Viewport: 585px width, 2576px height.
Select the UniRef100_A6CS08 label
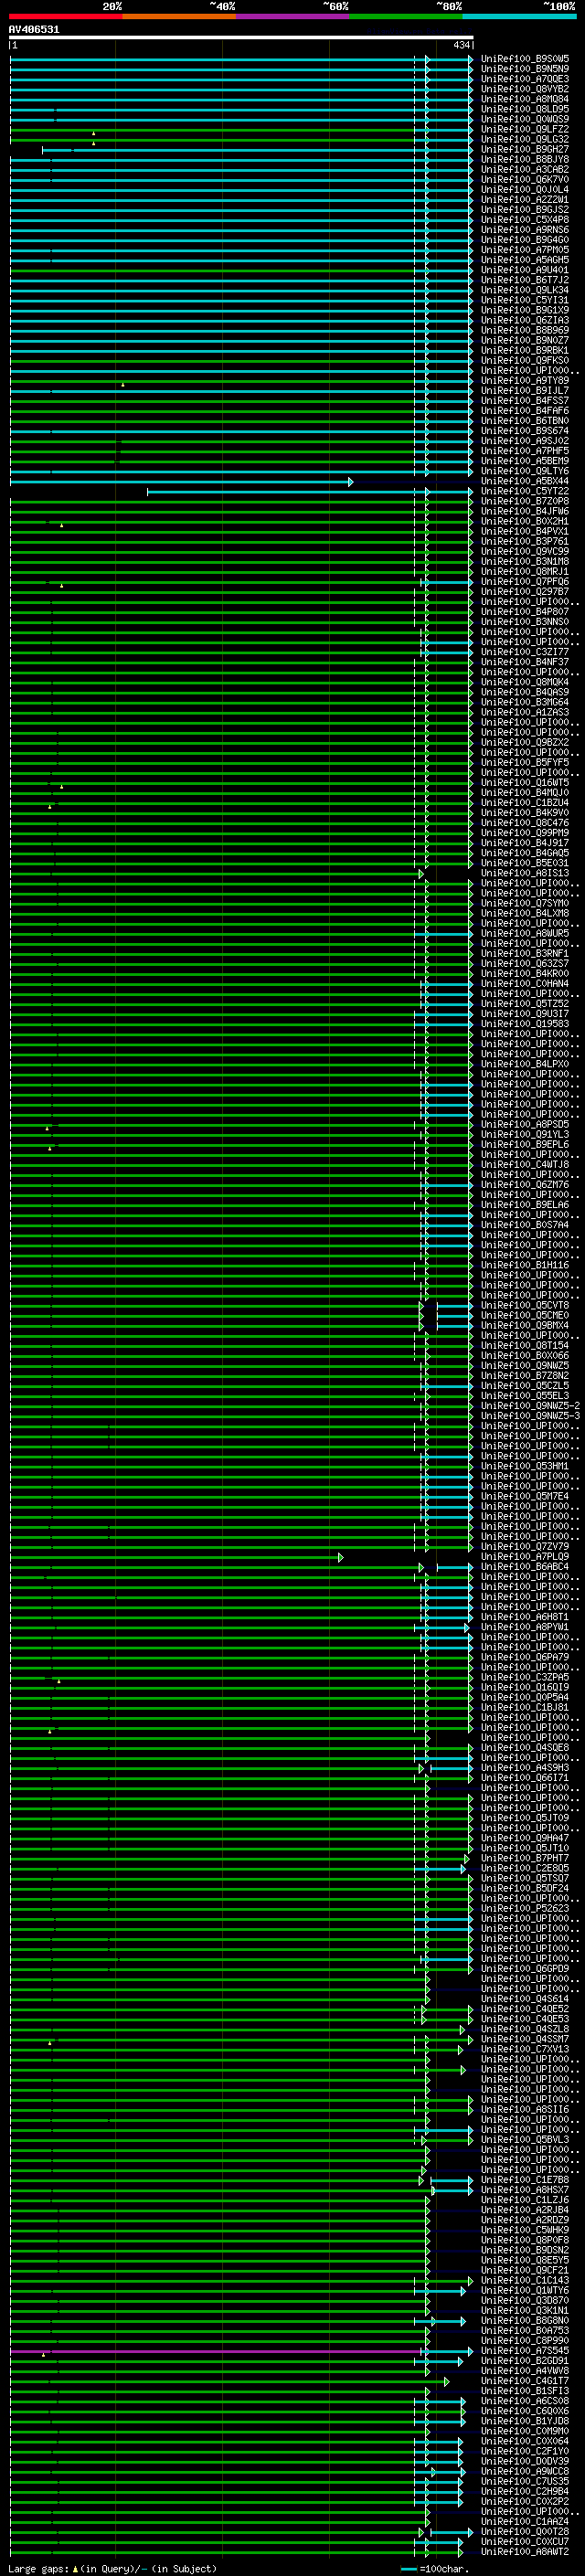[525, 2401]
